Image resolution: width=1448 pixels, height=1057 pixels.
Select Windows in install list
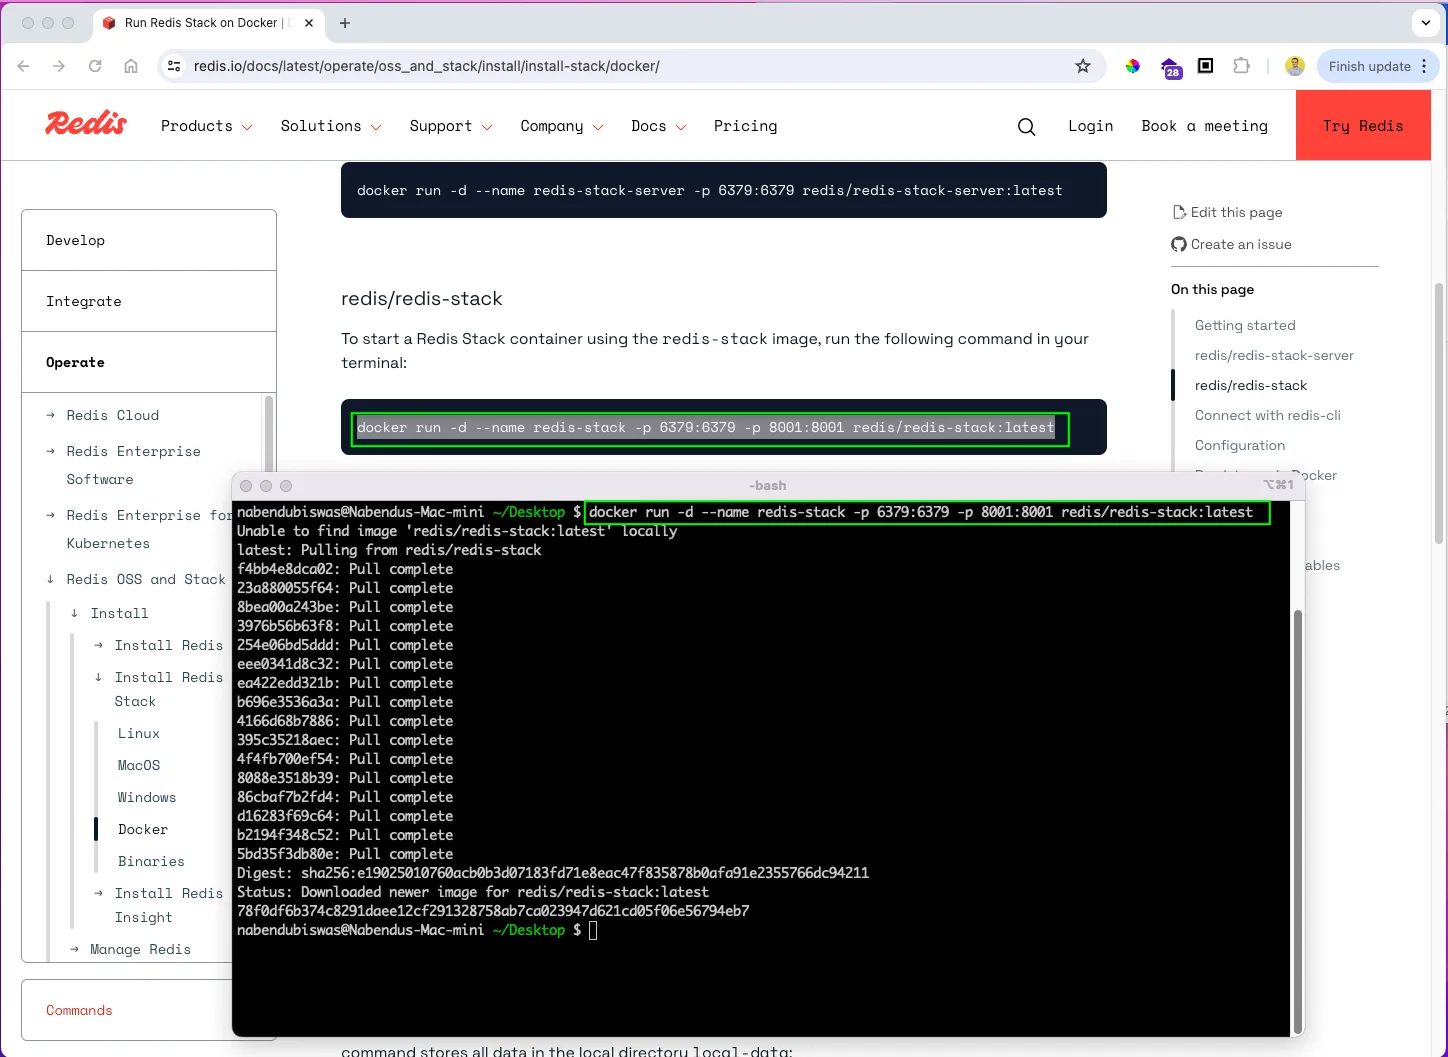[147, 797]
